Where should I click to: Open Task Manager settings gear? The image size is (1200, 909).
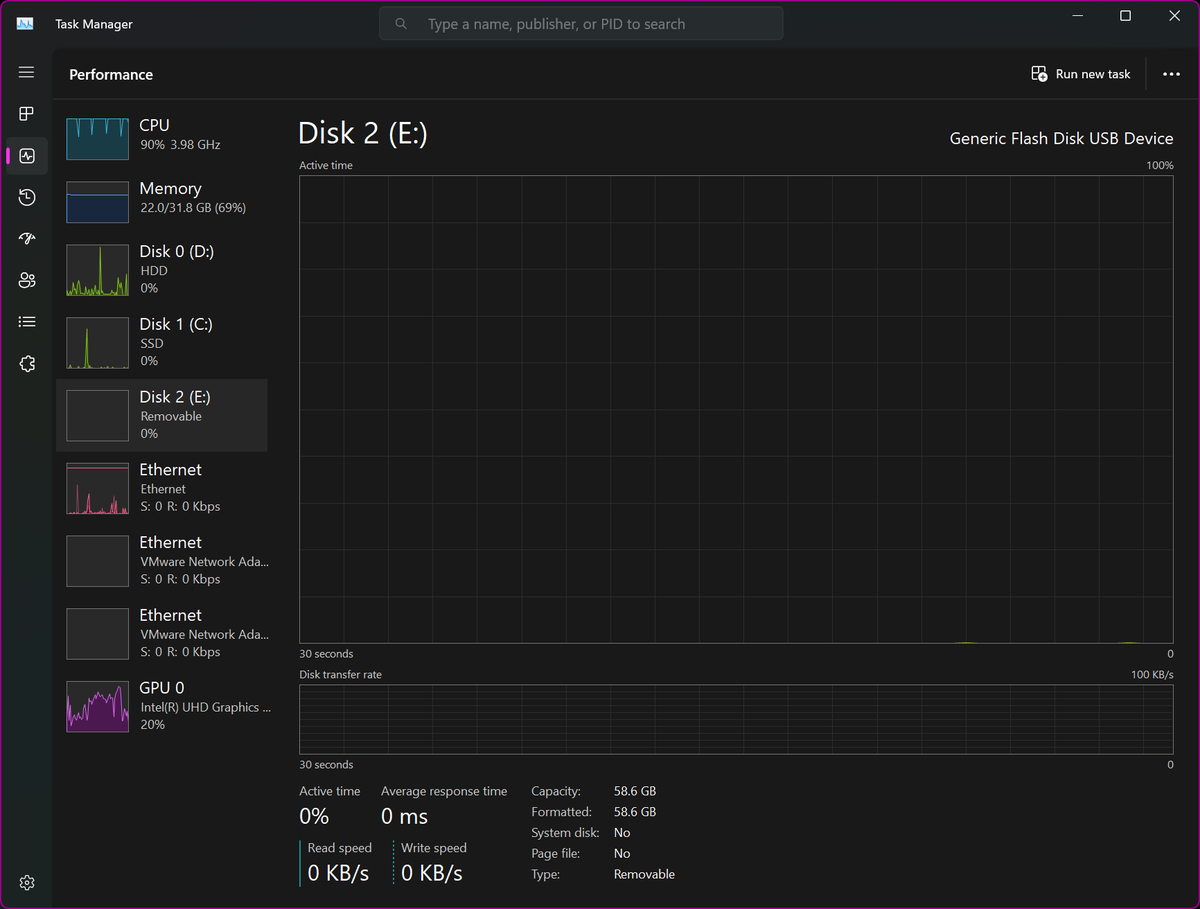[x=27, y=883]
